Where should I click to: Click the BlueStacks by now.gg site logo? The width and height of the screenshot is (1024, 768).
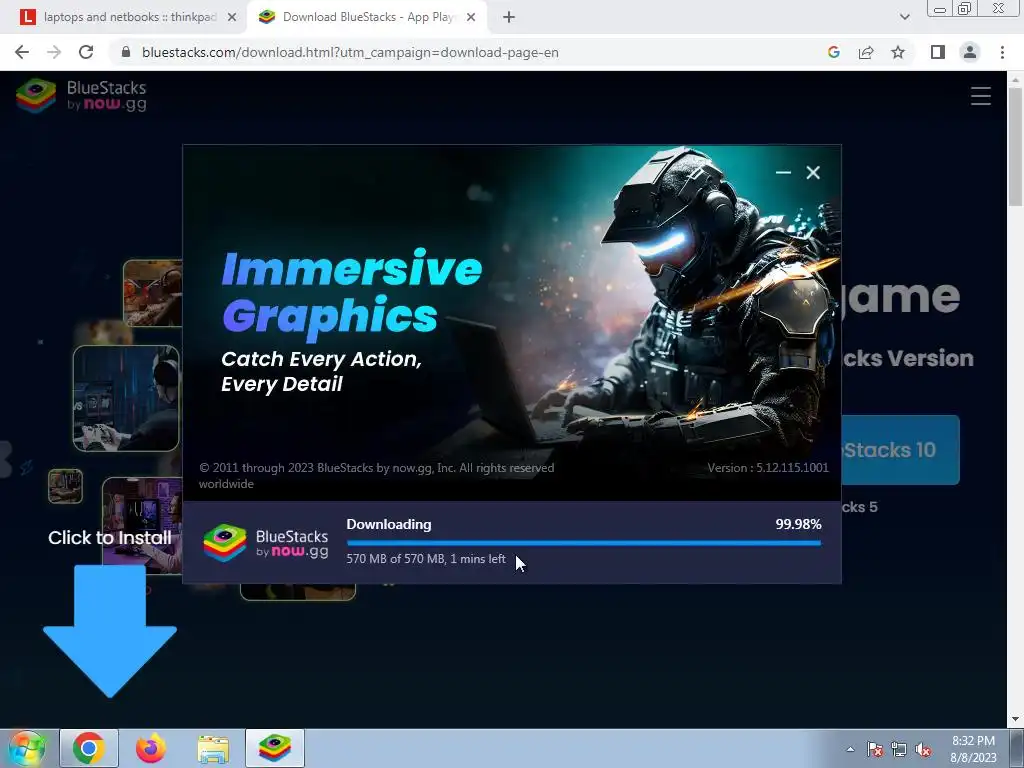click(x=82, y=95)
